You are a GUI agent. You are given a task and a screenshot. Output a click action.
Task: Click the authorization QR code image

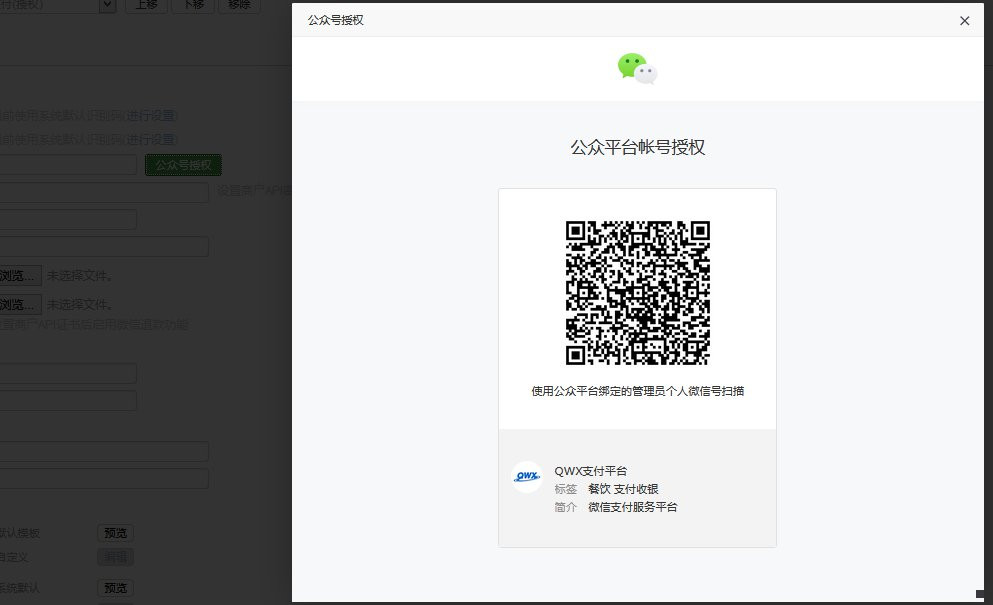point(637,293)
